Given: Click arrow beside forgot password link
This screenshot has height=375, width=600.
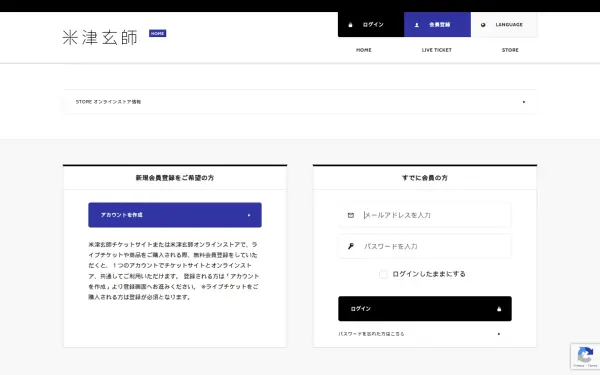Looking at the screenshot, I should pos(499,334).
